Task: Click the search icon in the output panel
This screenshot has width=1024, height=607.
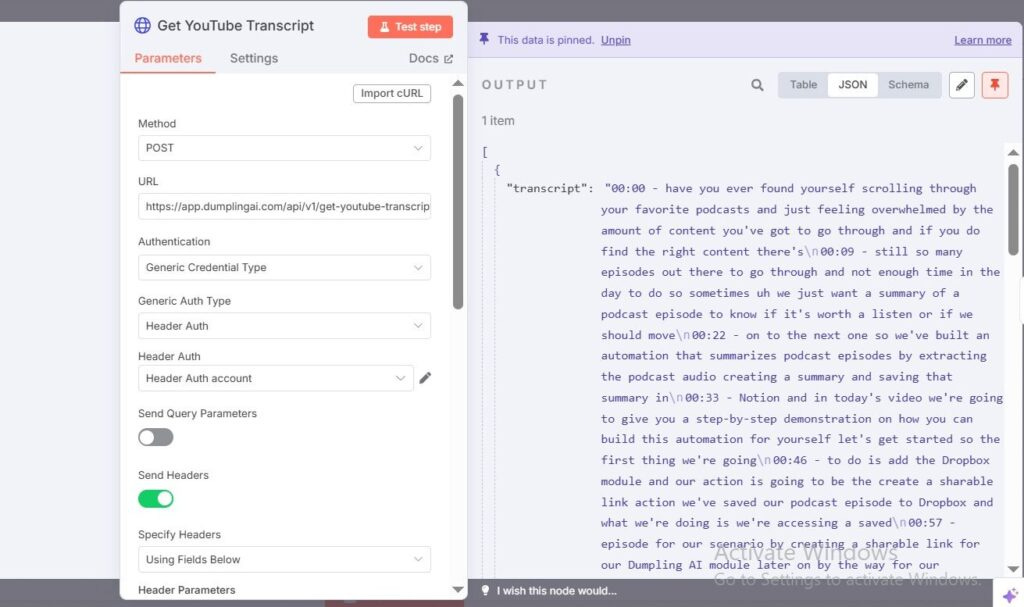Action: [x=757, y=85]
